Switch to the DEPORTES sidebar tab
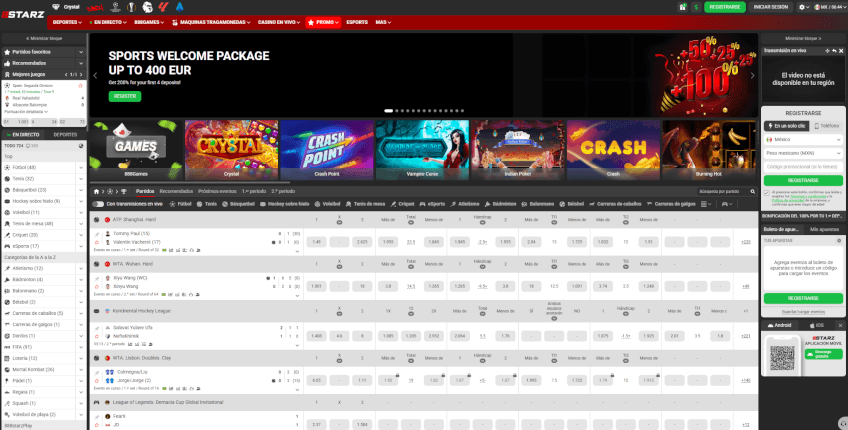 coord(65,135)
